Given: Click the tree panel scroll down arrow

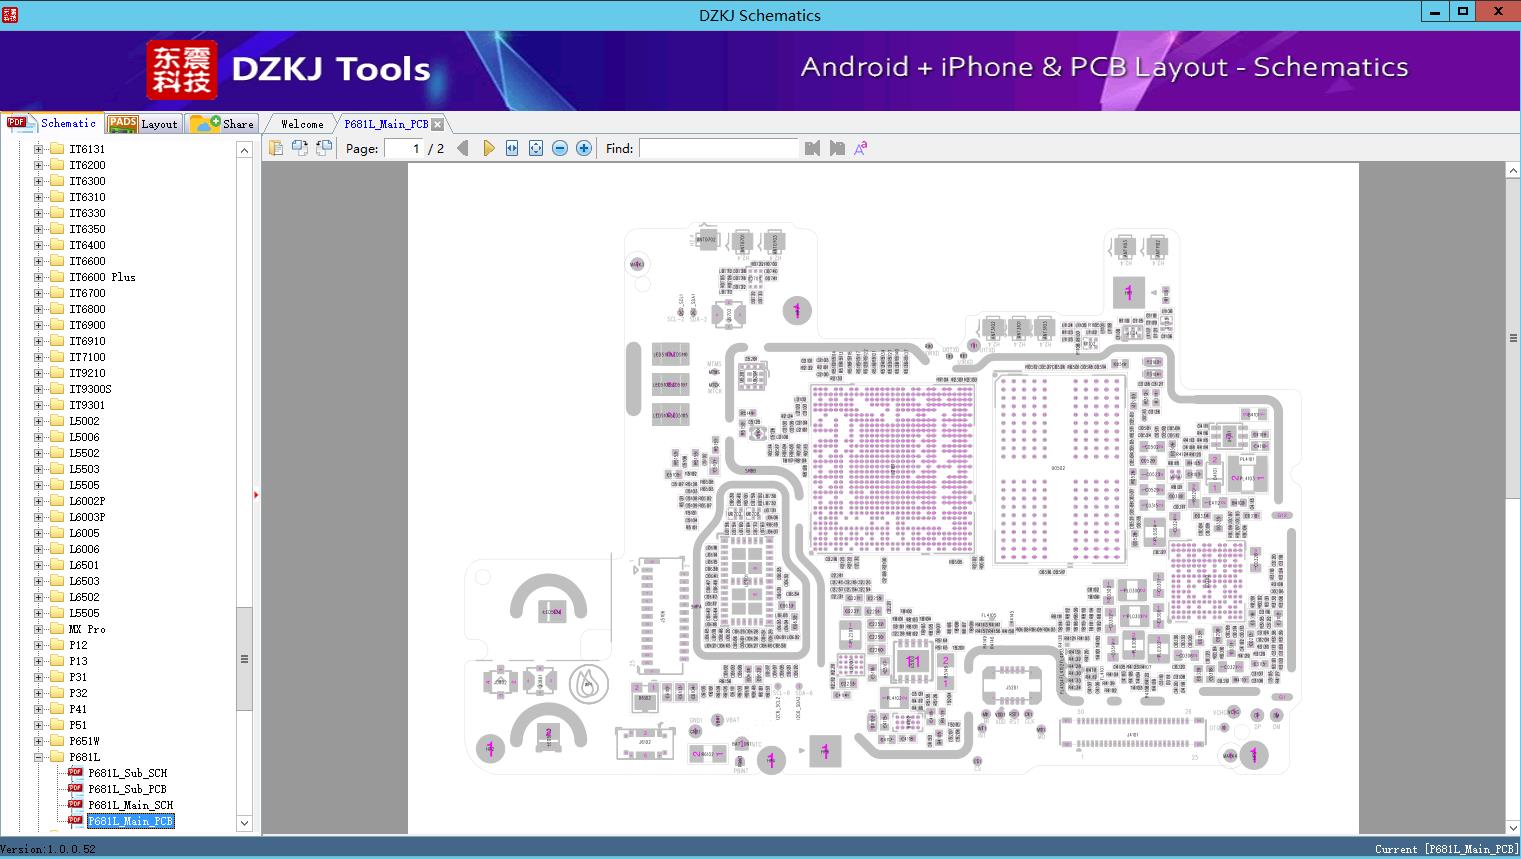Looking at the screenshot, I should click(x=244, y=823).
